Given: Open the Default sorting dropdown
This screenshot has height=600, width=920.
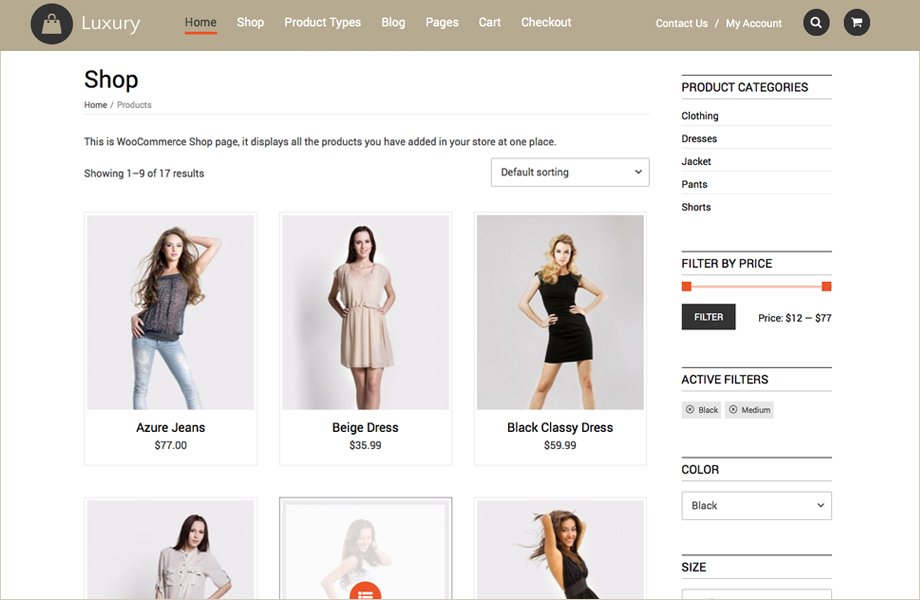Looking at the screenshot, I should (x=570, y=172).
